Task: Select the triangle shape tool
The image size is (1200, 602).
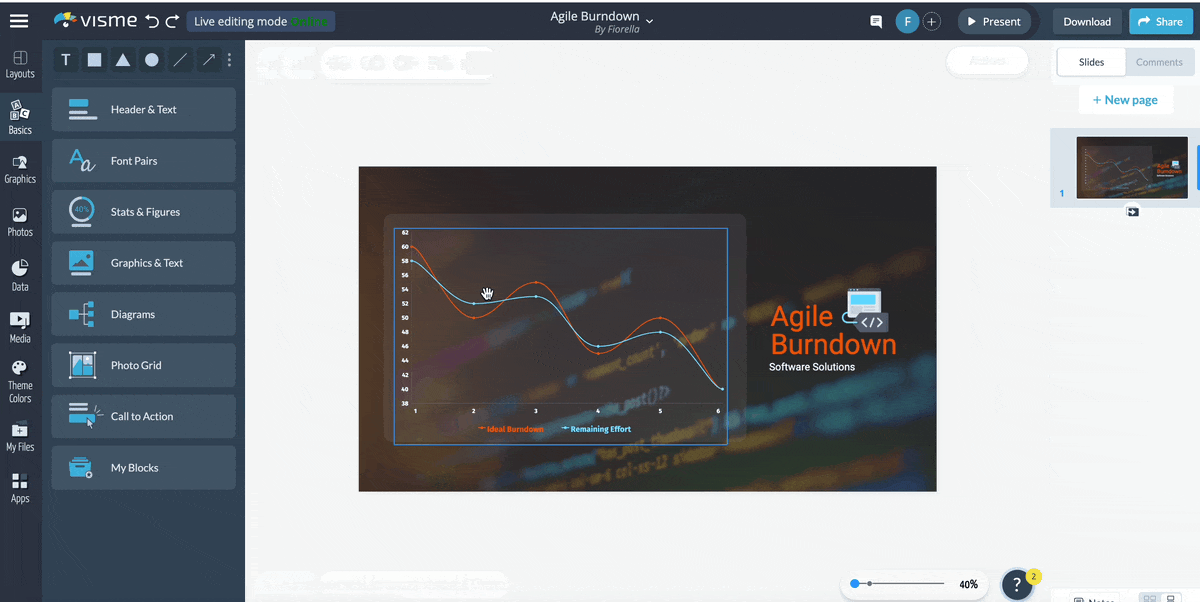Action: 123,60
